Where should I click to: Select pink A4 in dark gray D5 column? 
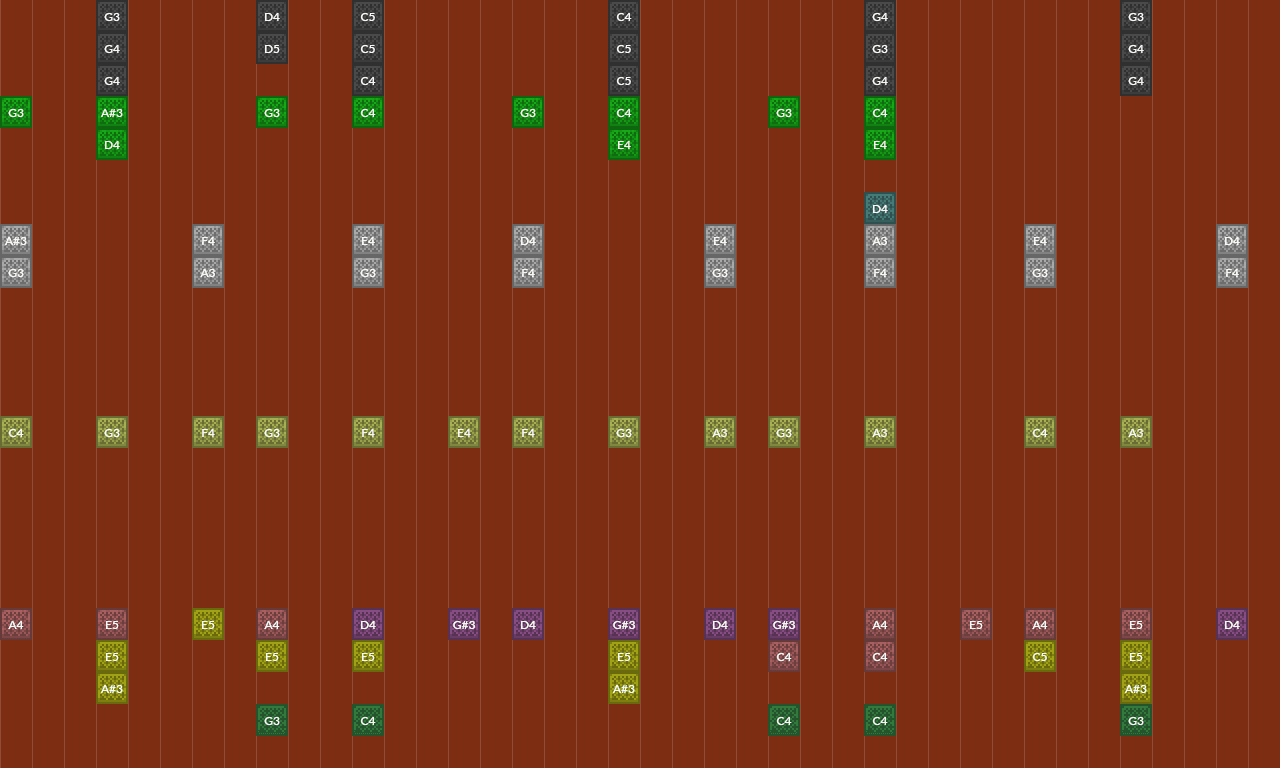coord(272,625)
